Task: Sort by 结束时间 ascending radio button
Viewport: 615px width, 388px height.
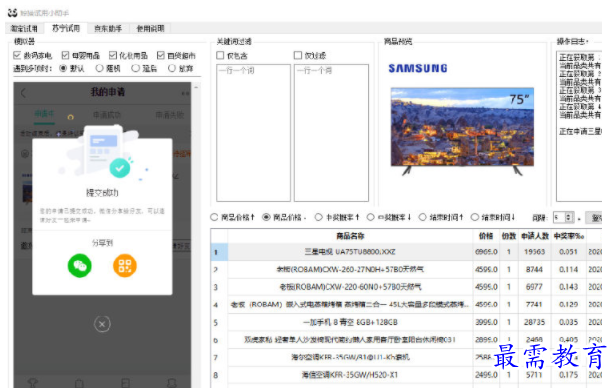Action: [x=422, y=217]
